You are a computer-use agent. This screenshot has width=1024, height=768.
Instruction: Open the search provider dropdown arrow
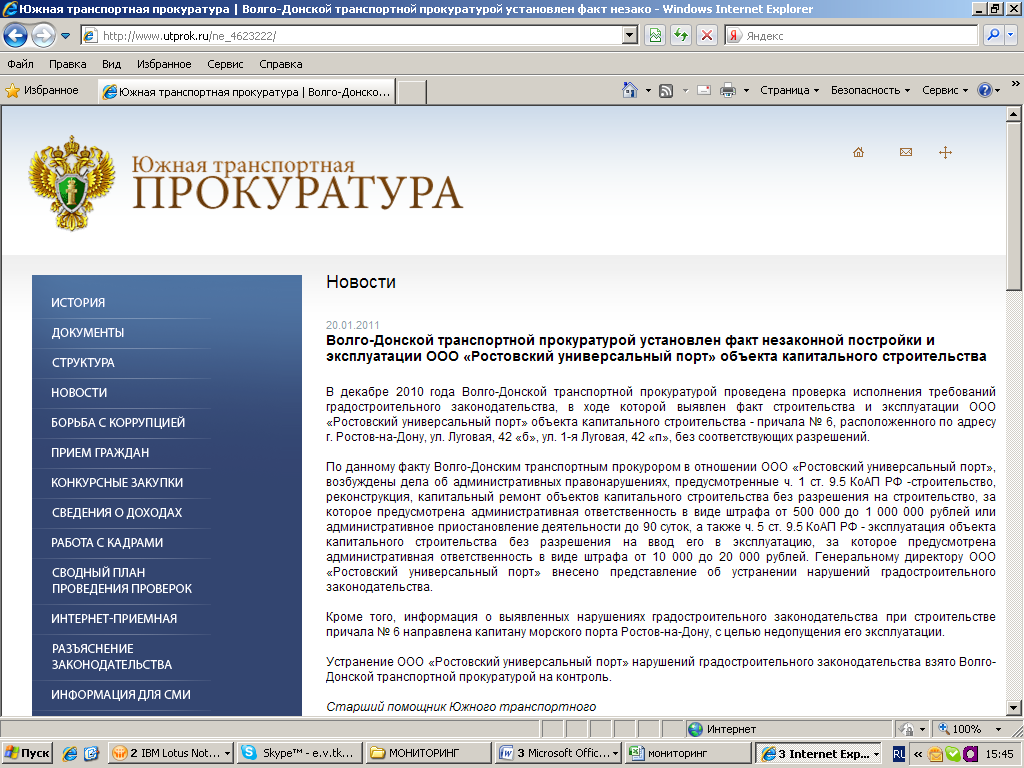tap(1011, 35)
